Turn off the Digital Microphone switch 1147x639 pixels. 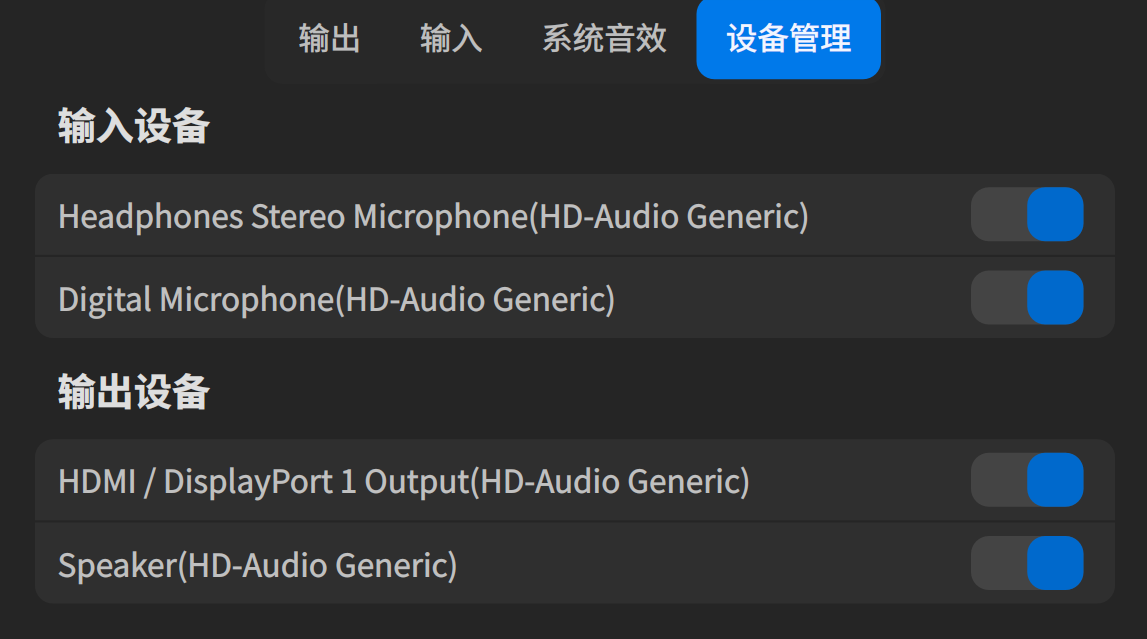pyautogui.click(x=1027, y=298)
